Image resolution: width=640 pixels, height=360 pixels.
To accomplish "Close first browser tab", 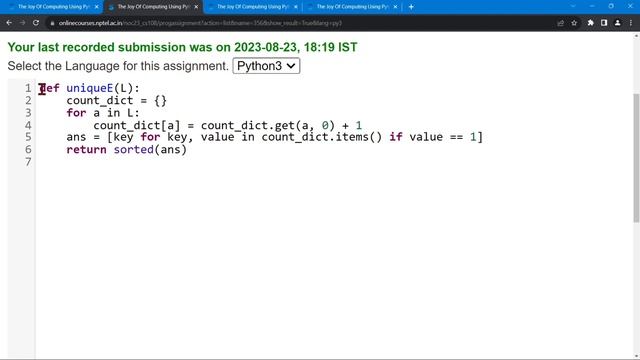I will [97, 7].
